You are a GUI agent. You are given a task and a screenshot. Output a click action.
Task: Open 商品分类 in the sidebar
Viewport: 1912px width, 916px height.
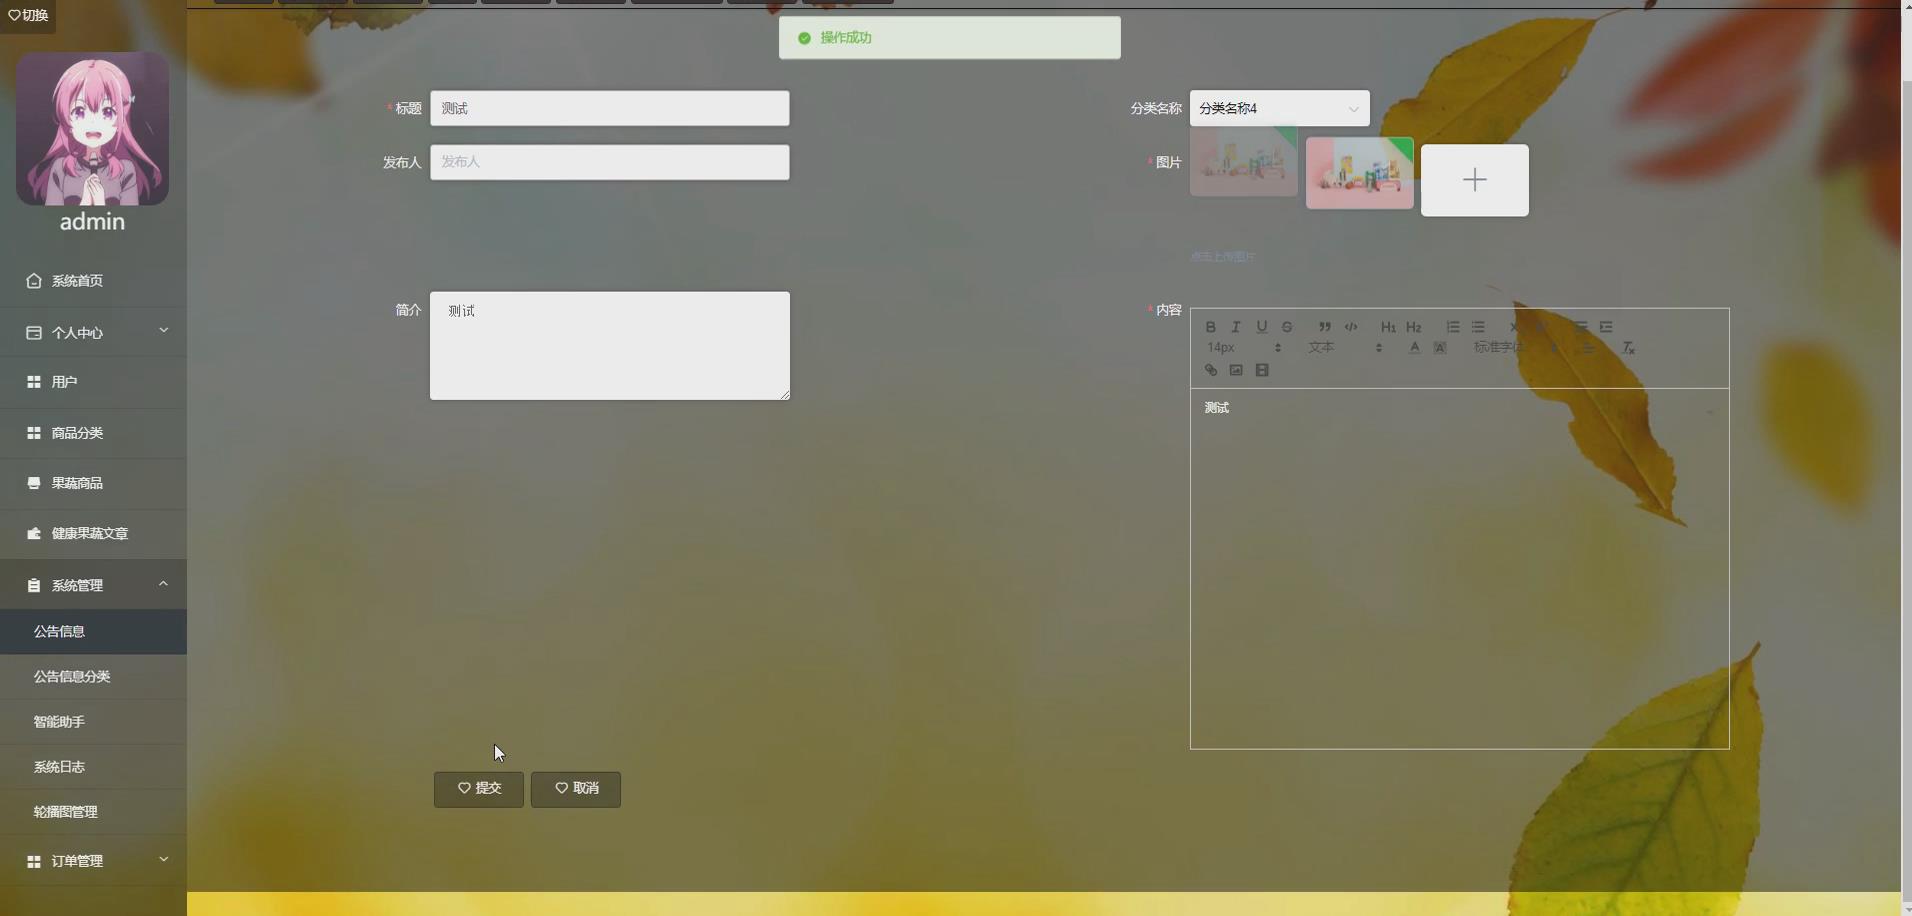[93, 433]
